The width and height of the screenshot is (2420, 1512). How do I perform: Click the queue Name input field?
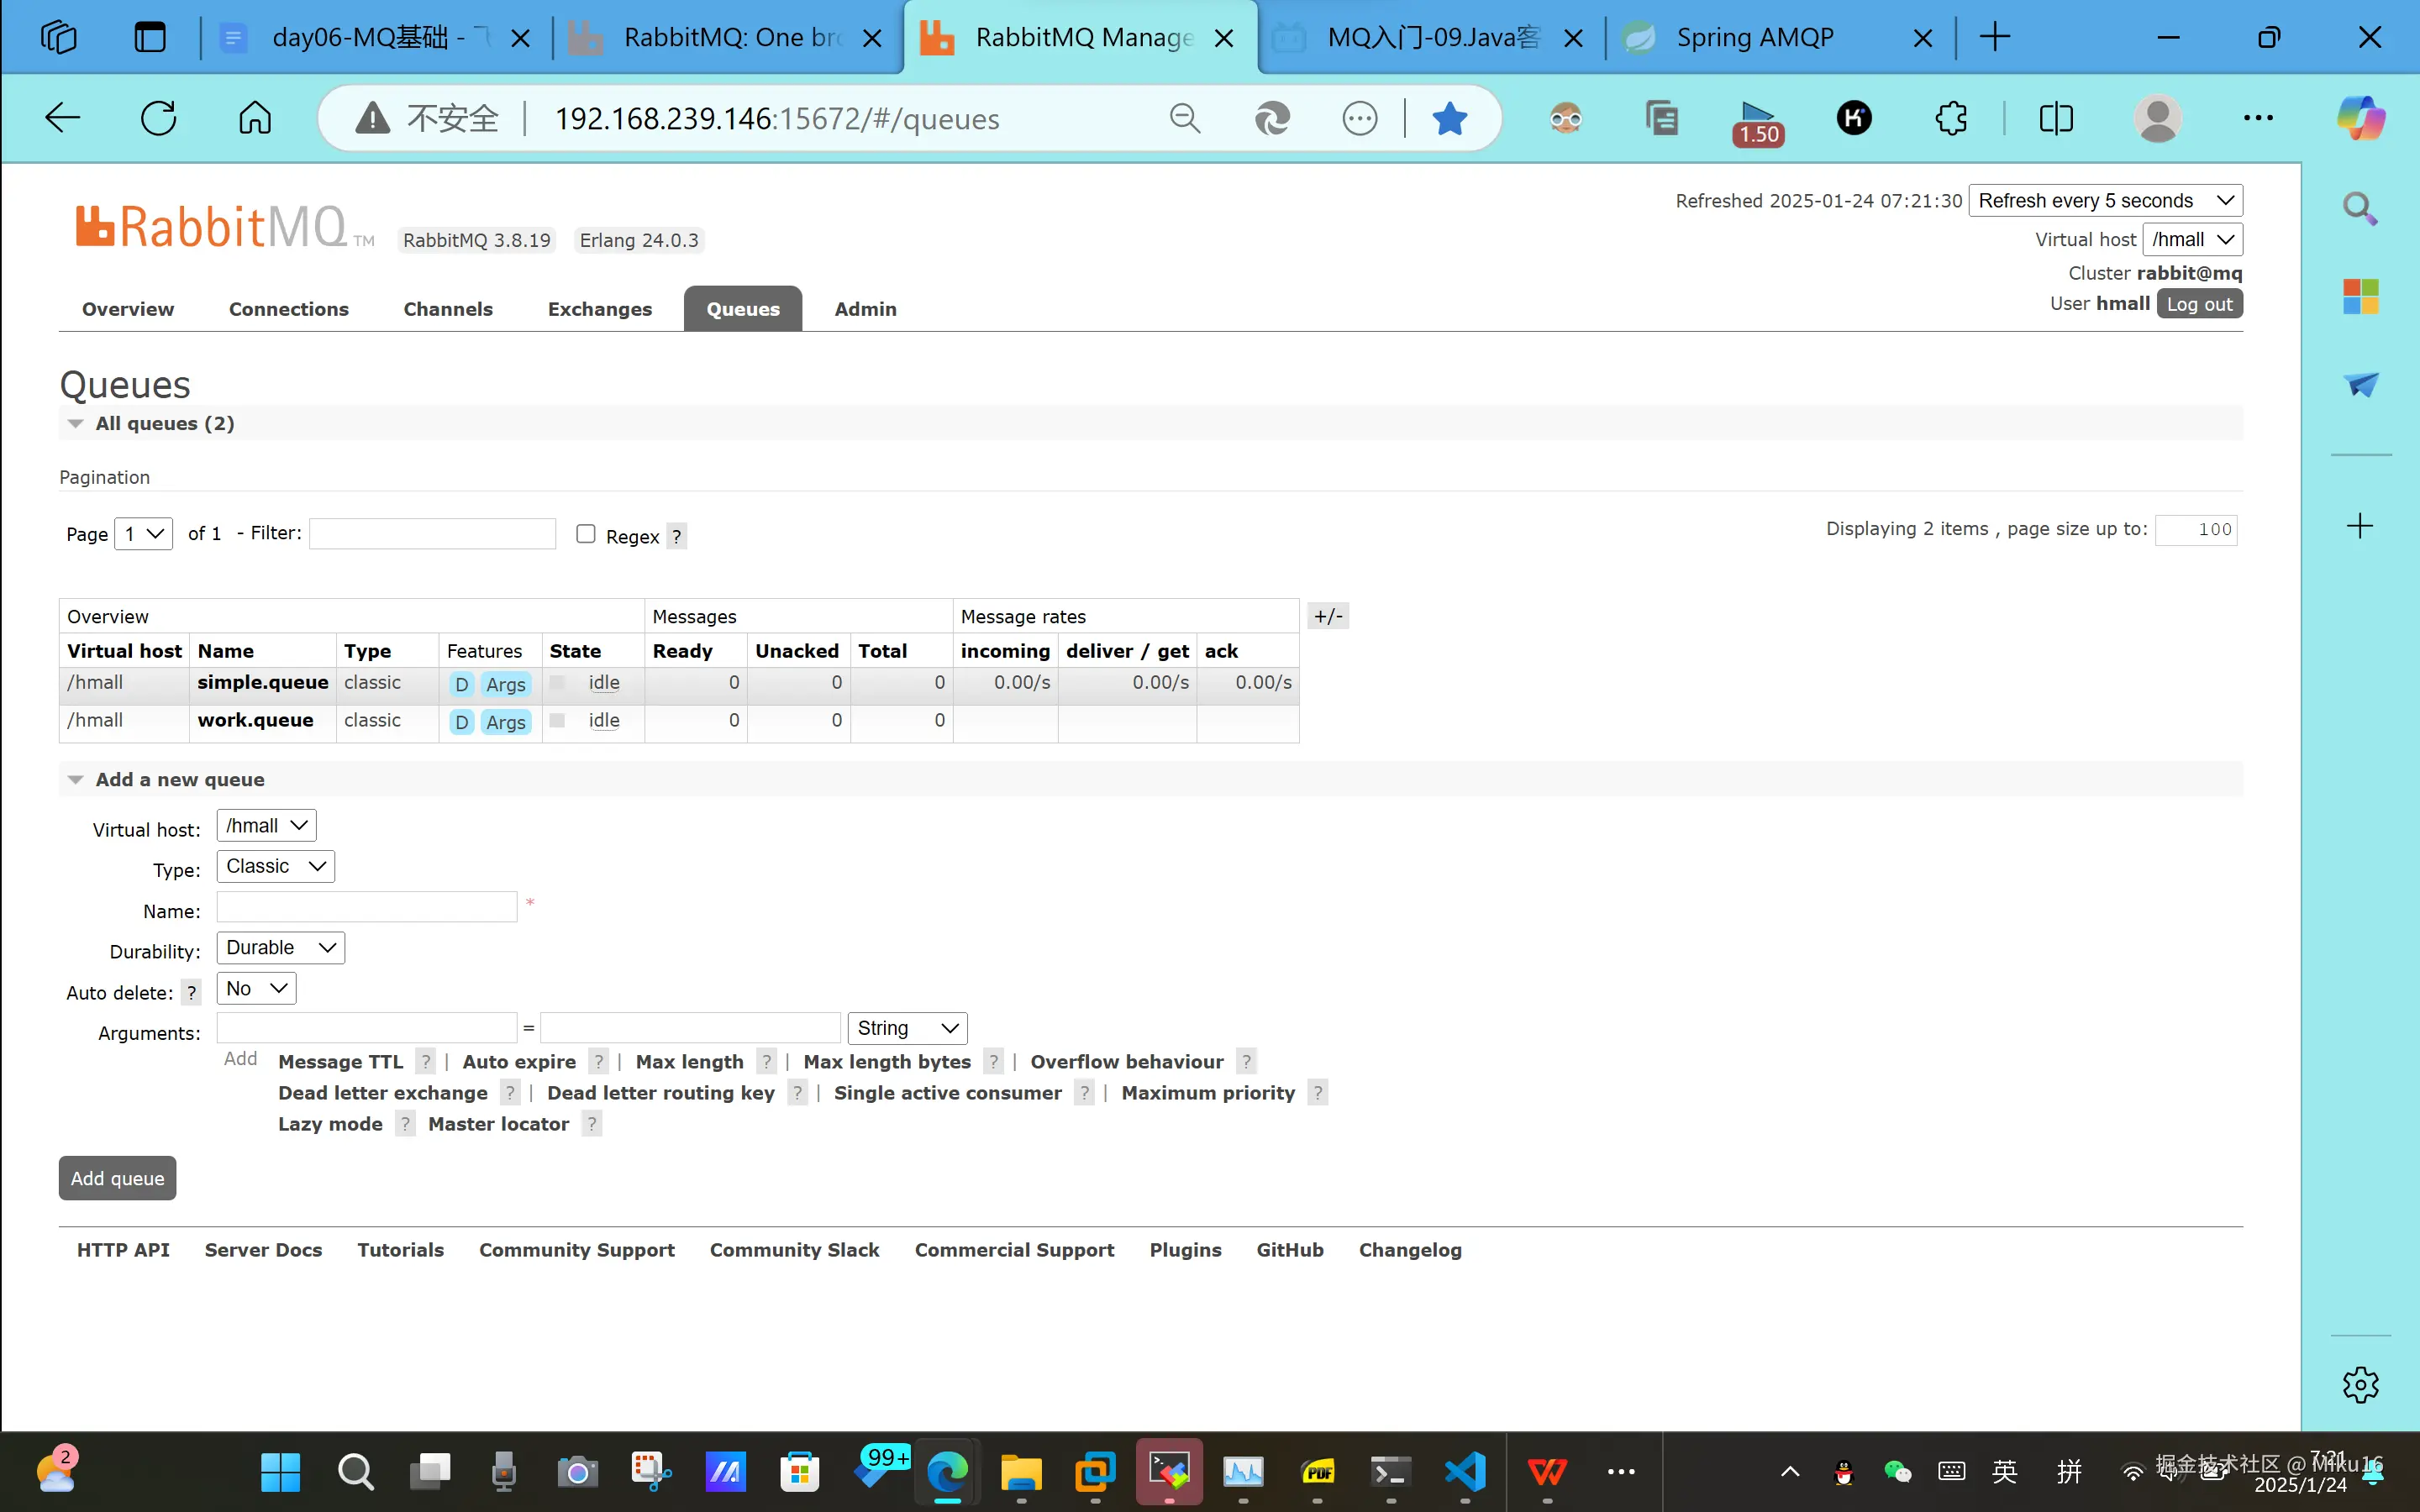(366, 907)
